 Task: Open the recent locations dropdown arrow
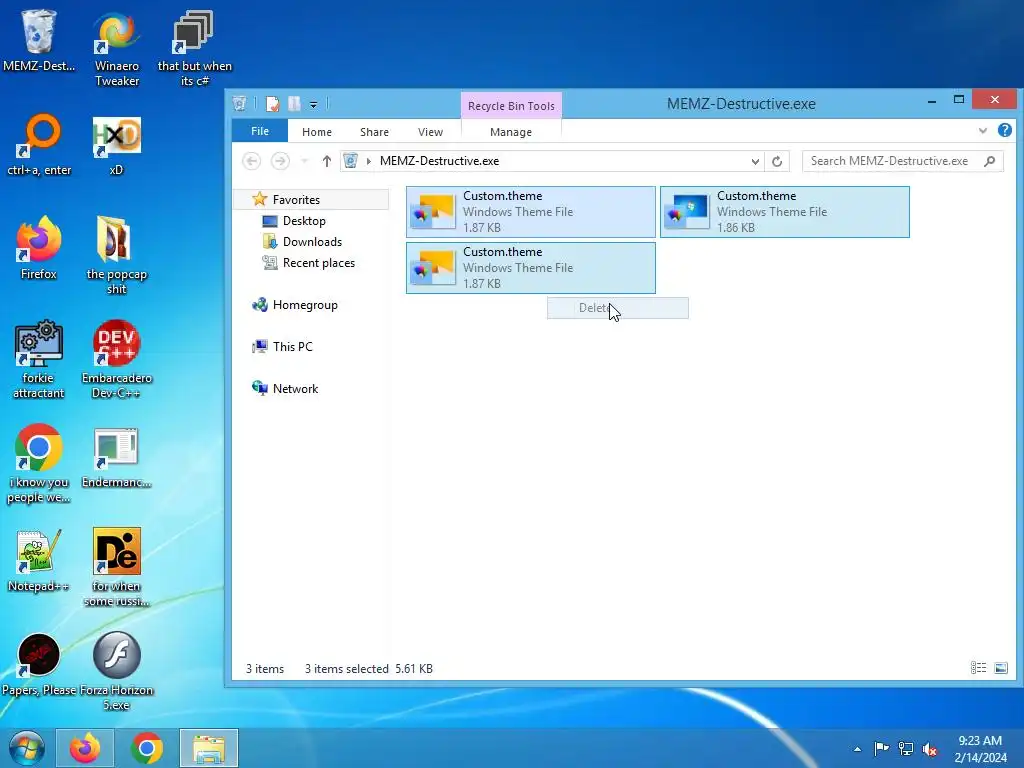point(304,161)
